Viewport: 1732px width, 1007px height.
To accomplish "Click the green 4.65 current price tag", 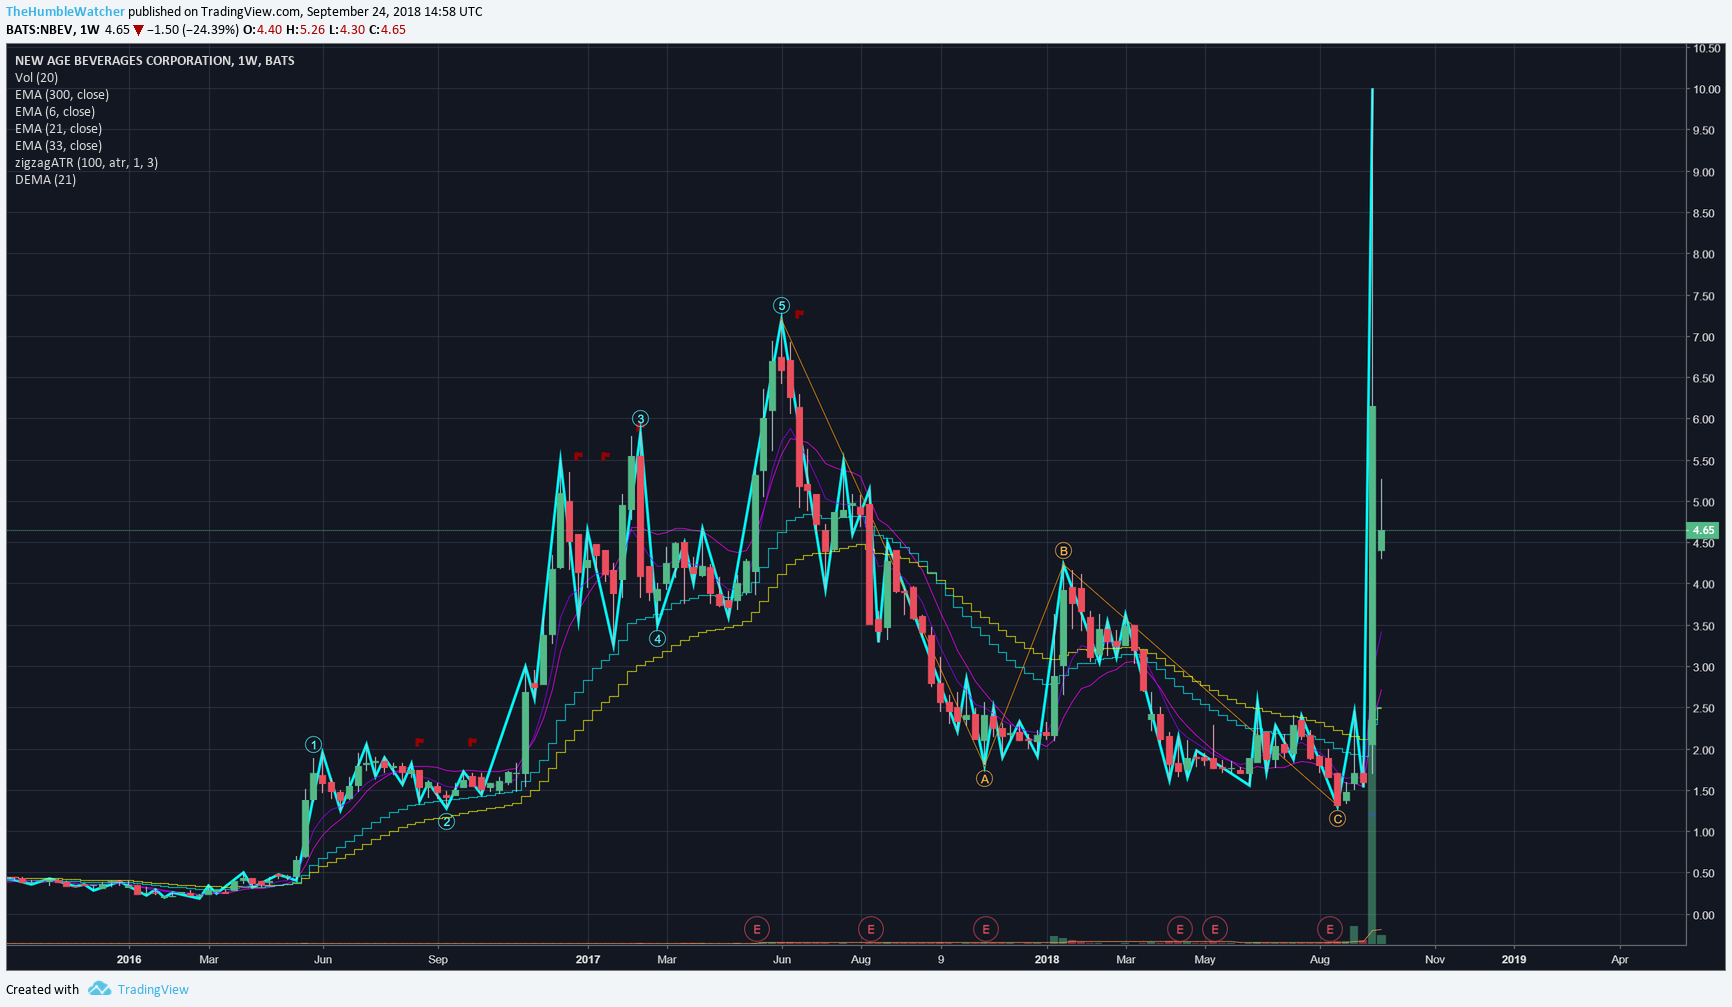I will pyautogui.click(x=1702, y=531).
